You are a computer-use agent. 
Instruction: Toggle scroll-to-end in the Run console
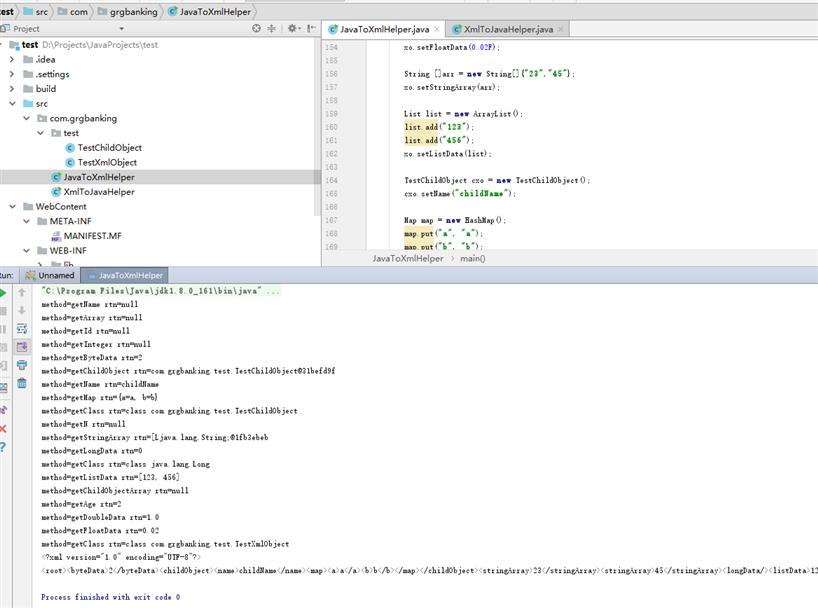click(x=22, y=347)
